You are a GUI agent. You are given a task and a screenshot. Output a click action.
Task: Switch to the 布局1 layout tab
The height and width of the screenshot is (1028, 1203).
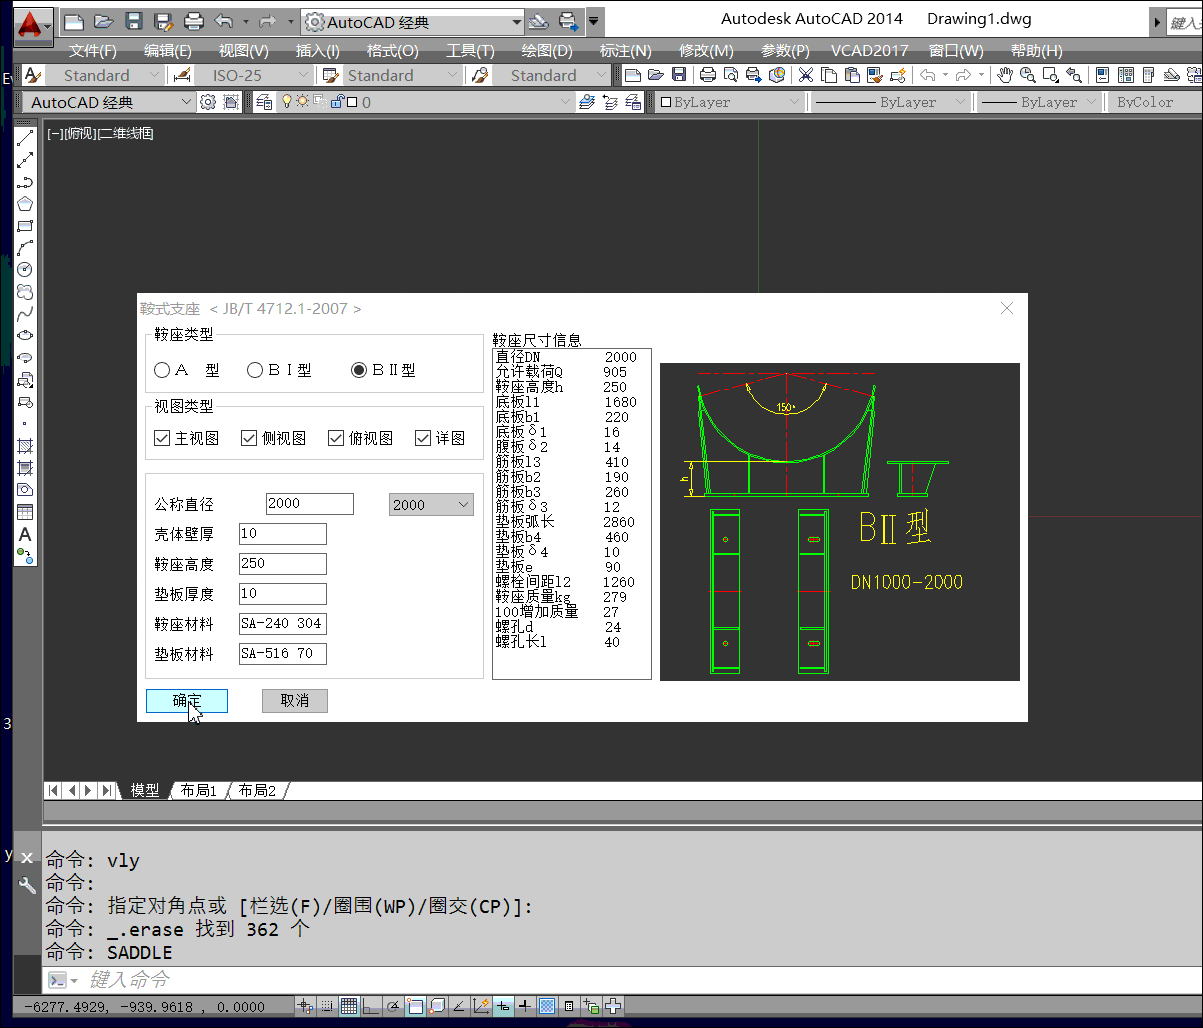tap(198, 790)
